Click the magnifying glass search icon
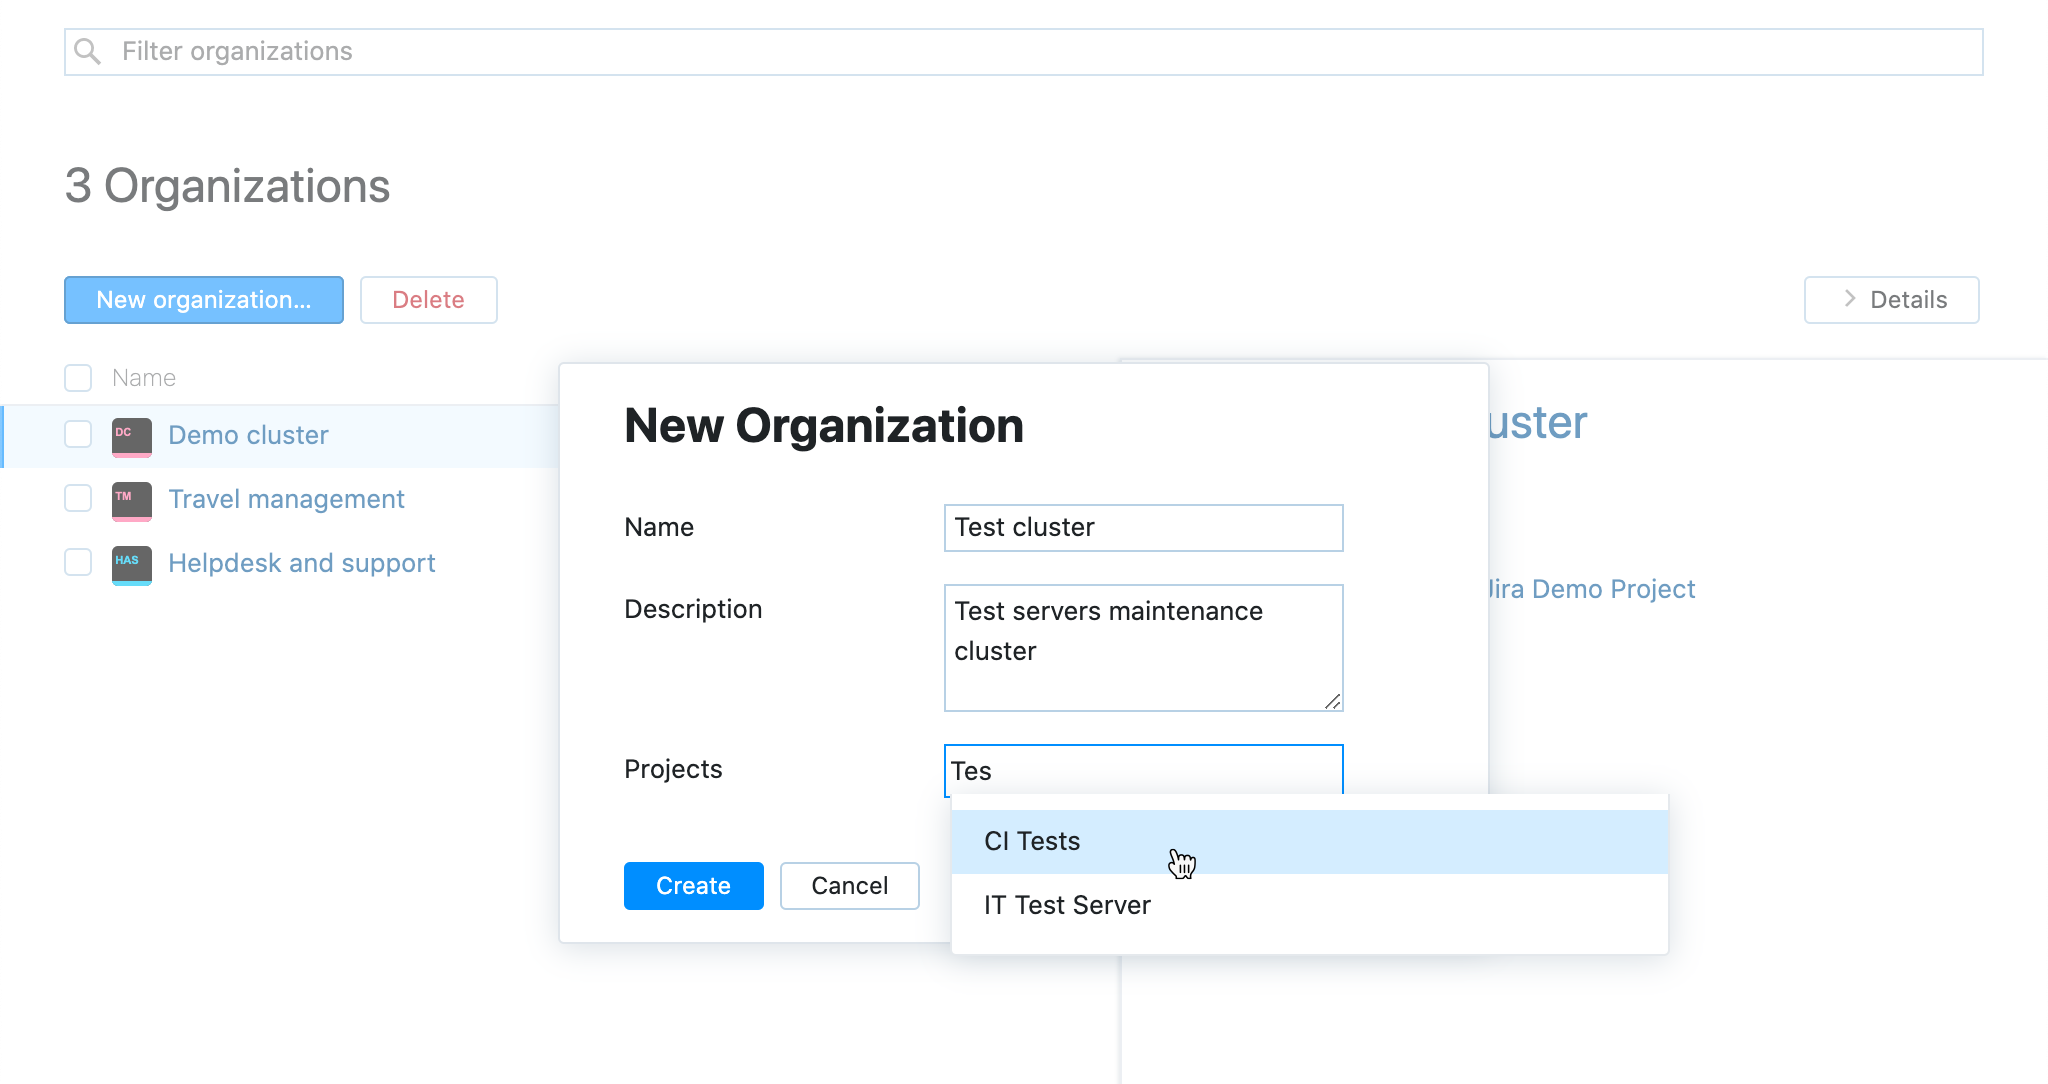2048x1084 pixels. click(89, 50)
